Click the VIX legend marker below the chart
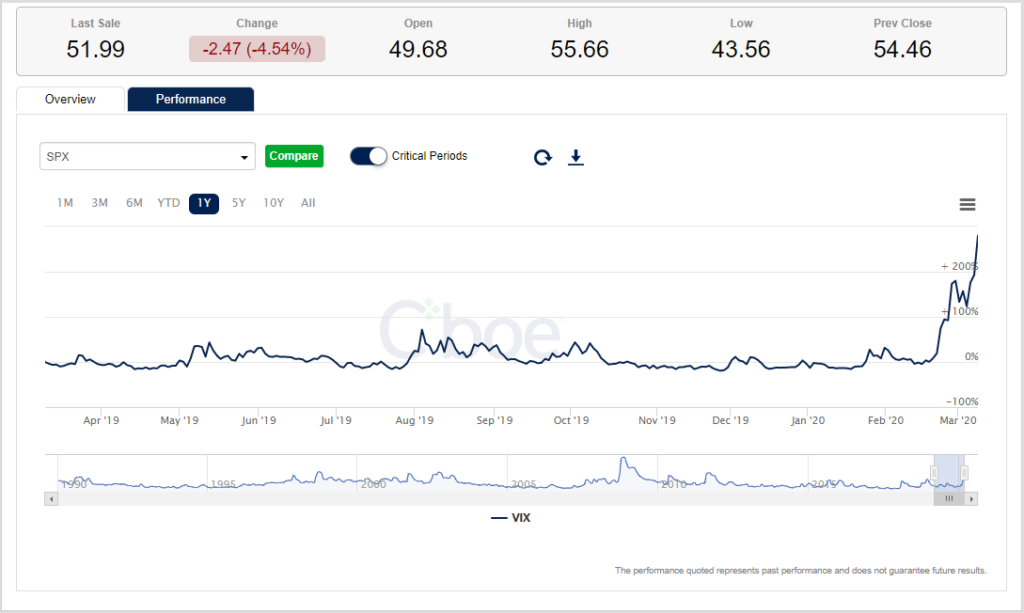Screen dimensions: 1024x613 point(497,517)
